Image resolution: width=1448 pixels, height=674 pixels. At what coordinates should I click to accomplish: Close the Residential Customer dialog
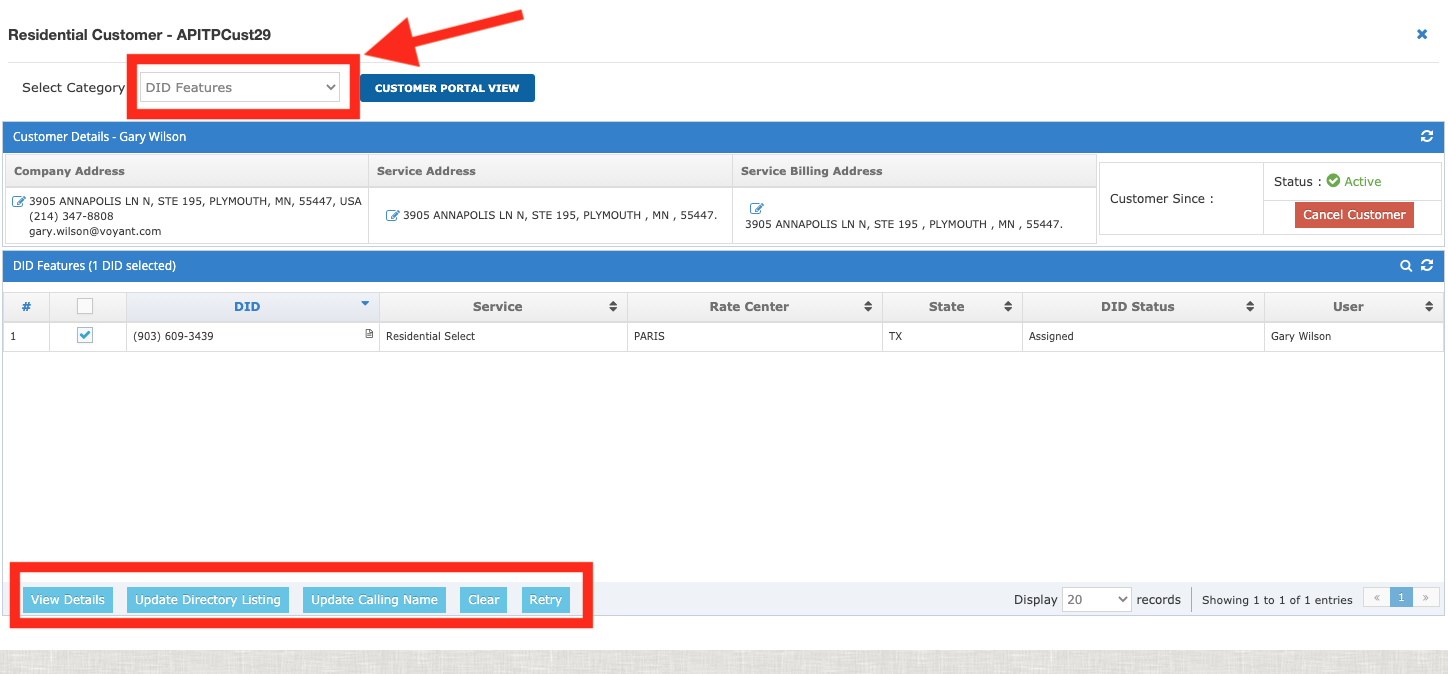pos(1422,34)
